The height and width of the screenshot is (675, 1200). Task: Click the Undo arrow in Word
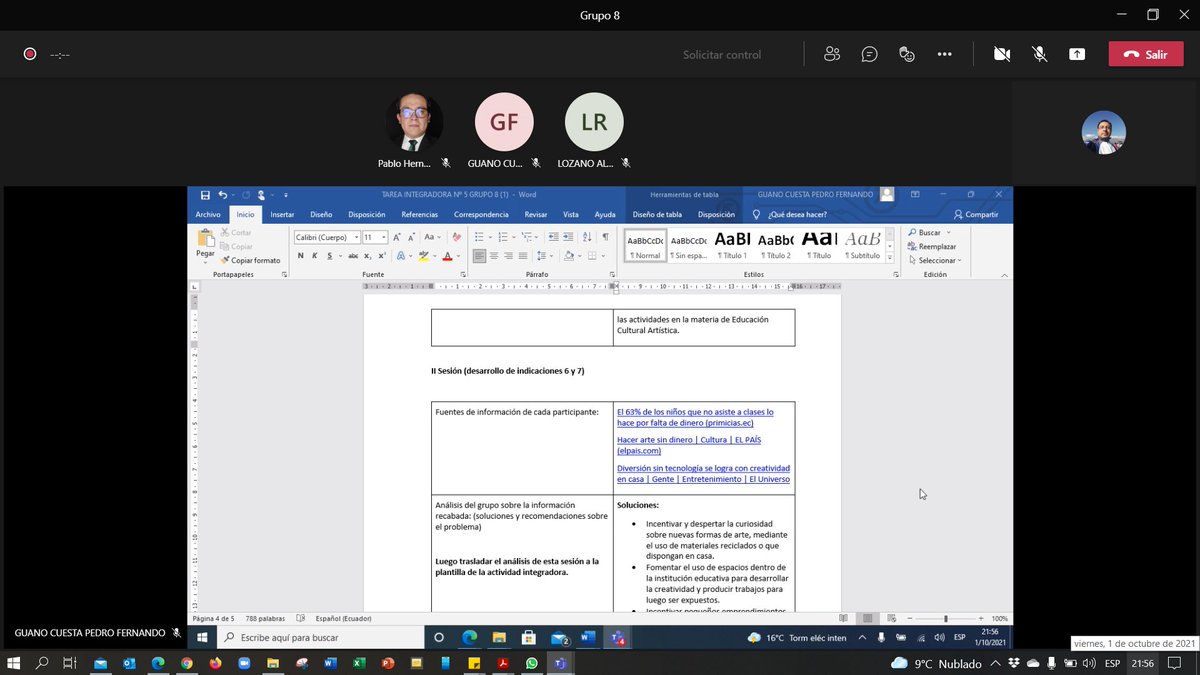[224, 195]
